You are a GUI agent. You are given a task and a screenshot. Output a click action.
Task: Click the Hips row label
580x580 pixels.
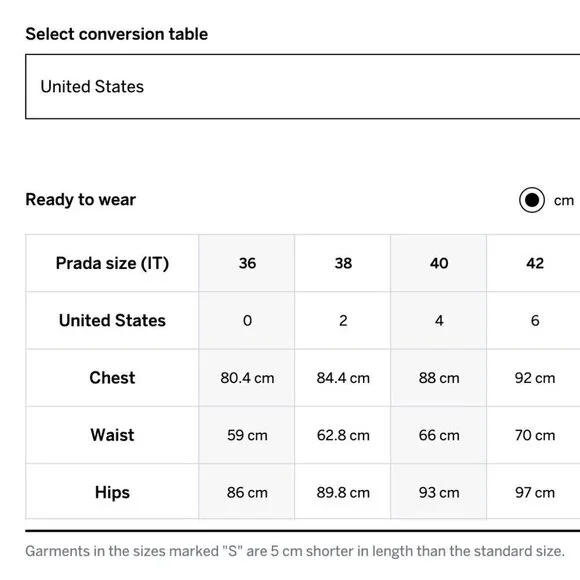[x=112, y=492]
